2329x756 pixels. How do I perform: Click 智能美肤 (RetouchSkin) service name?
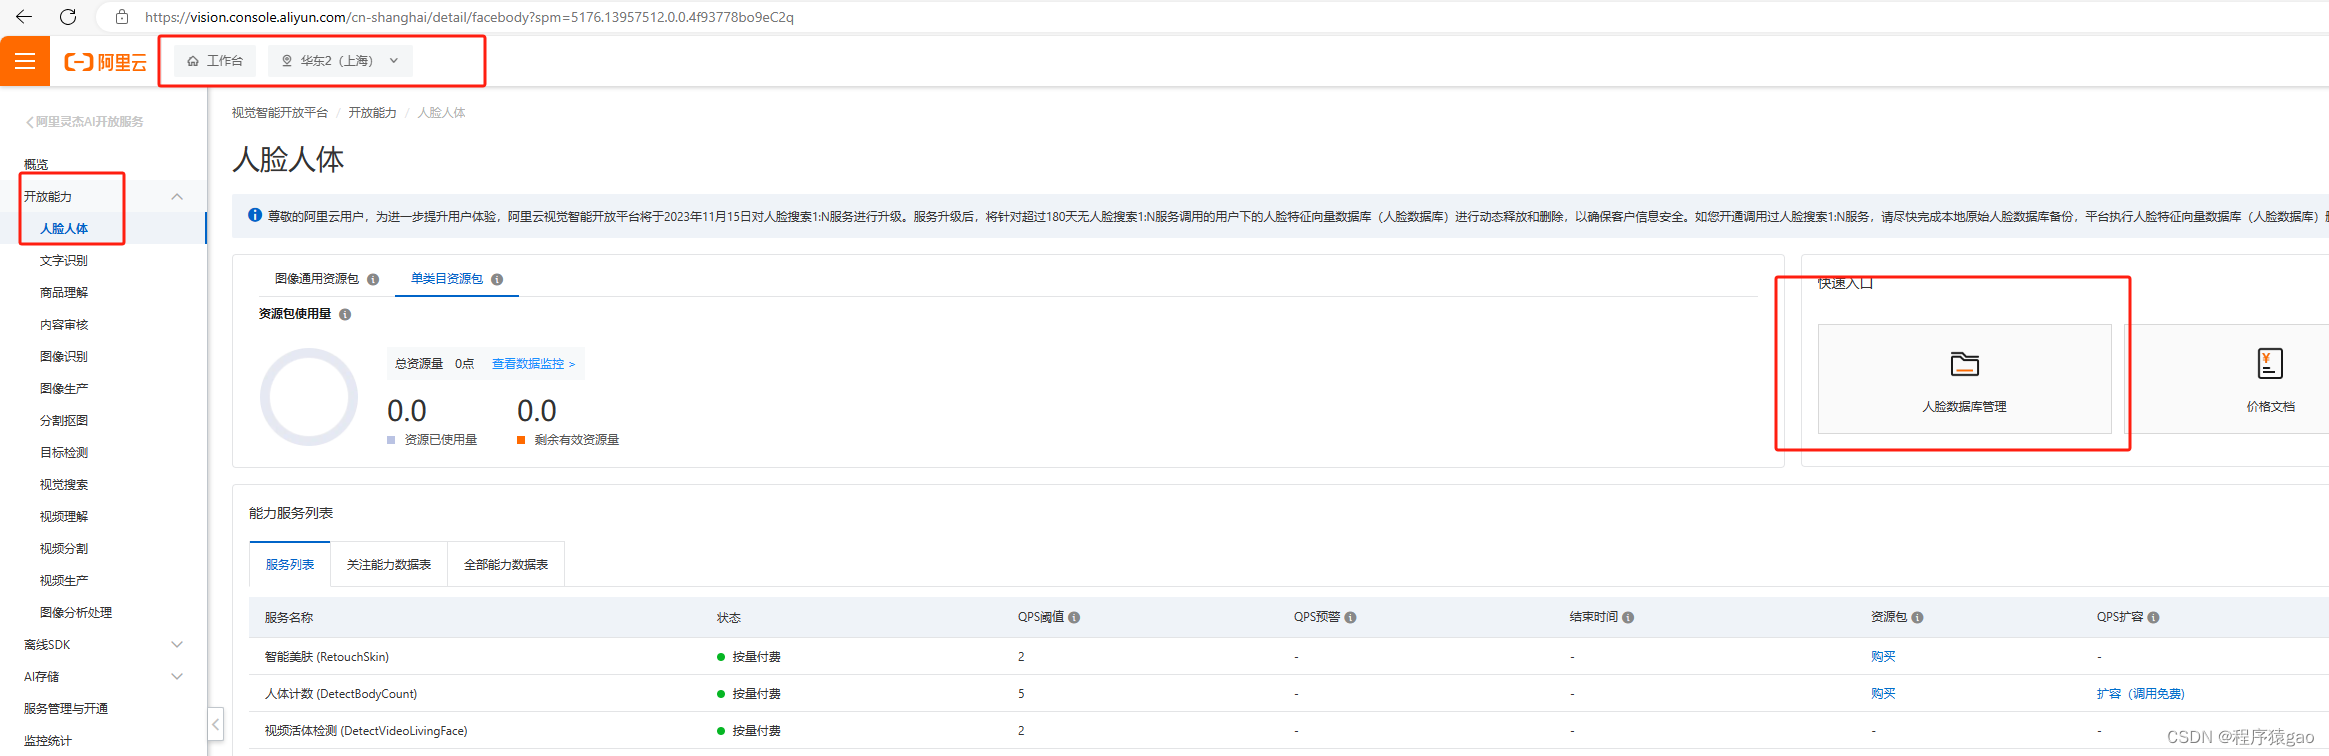click(x=327, y=657)
